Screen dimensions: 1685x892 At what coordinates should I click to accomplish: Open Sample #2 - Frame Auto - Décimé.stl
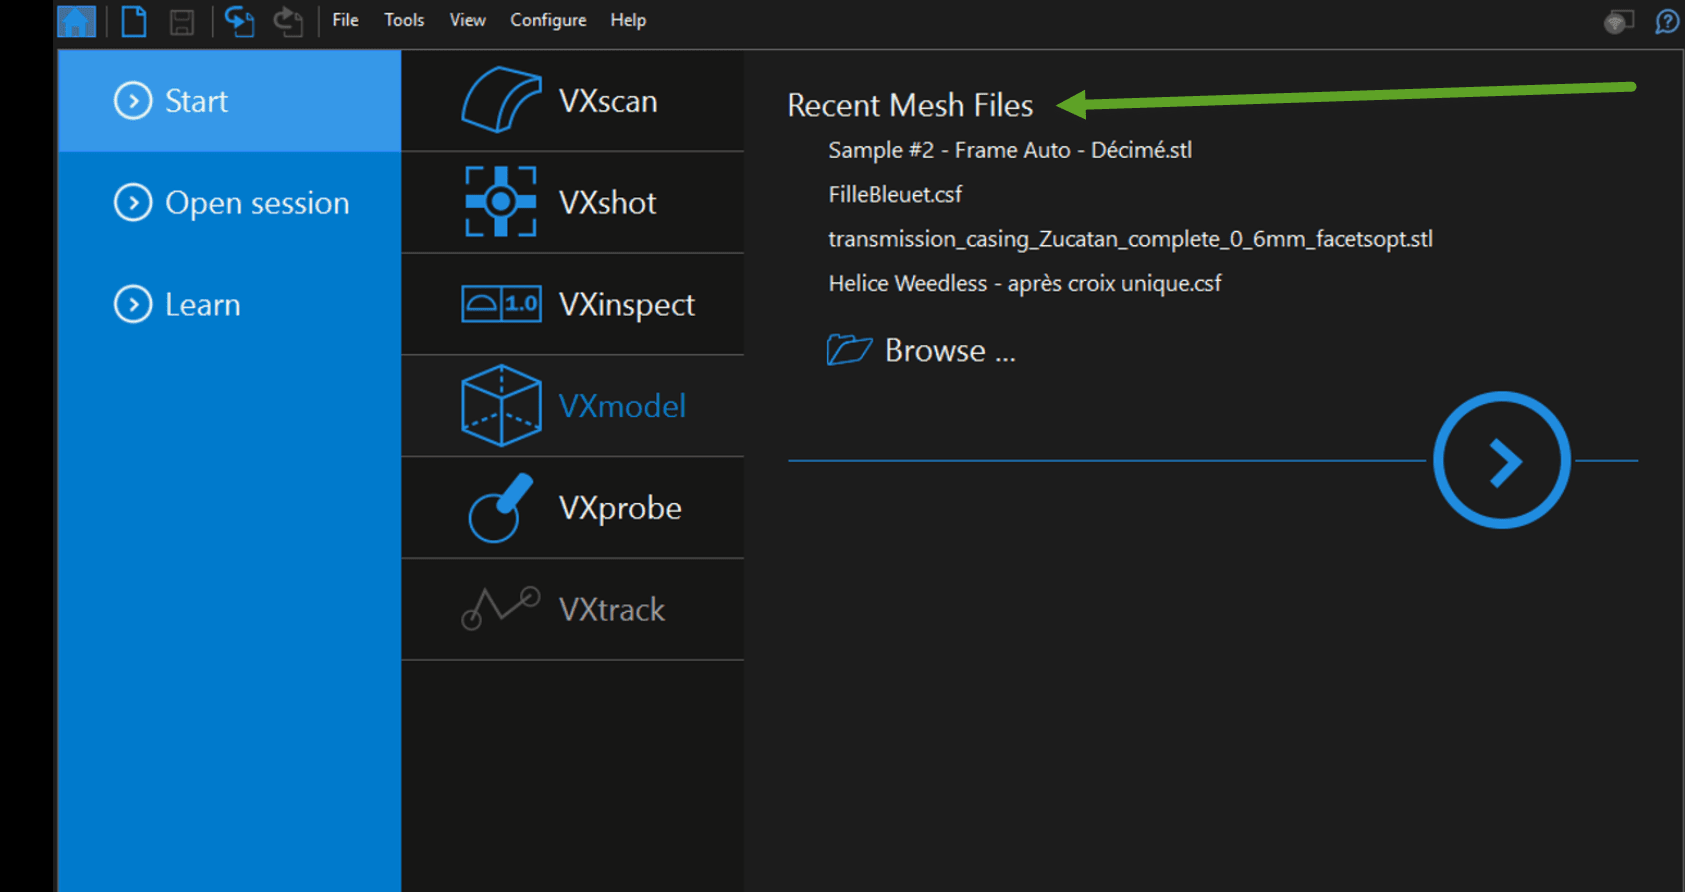click(x=1010, y=150)
